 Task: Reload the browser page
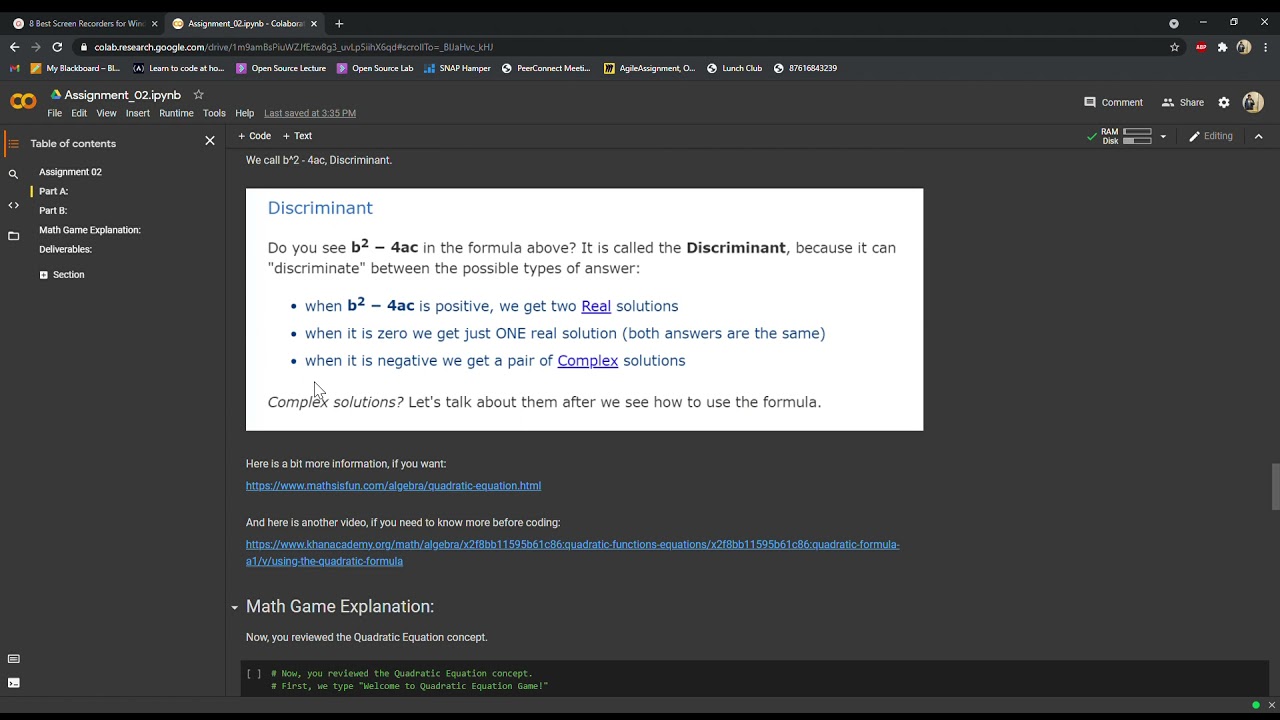tap(57, 47)
